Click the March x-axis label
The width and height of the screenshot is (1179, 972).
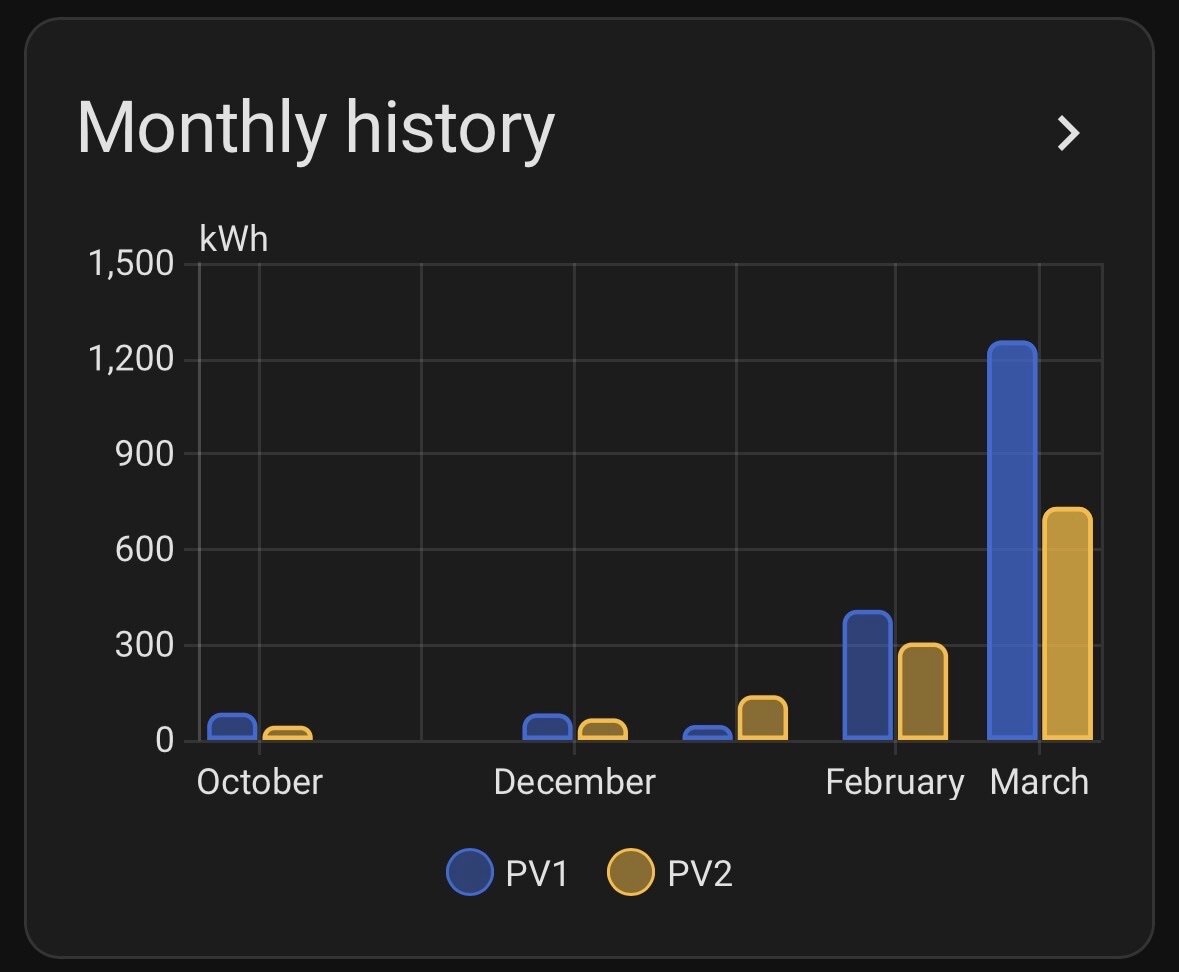click(1039, 781)
